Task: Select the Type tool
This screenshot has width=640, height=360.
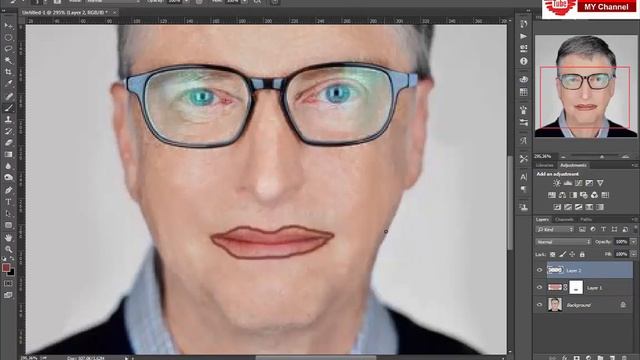Action: click(x=8, y=202)
